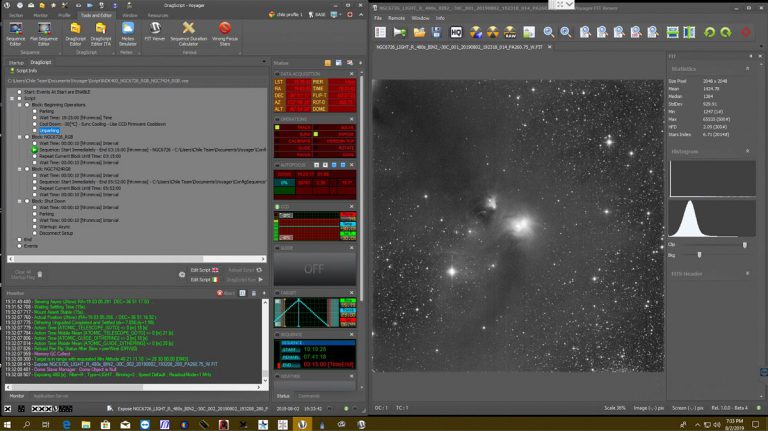Toggle the Cool Down step marker

(x=35, y=124)
